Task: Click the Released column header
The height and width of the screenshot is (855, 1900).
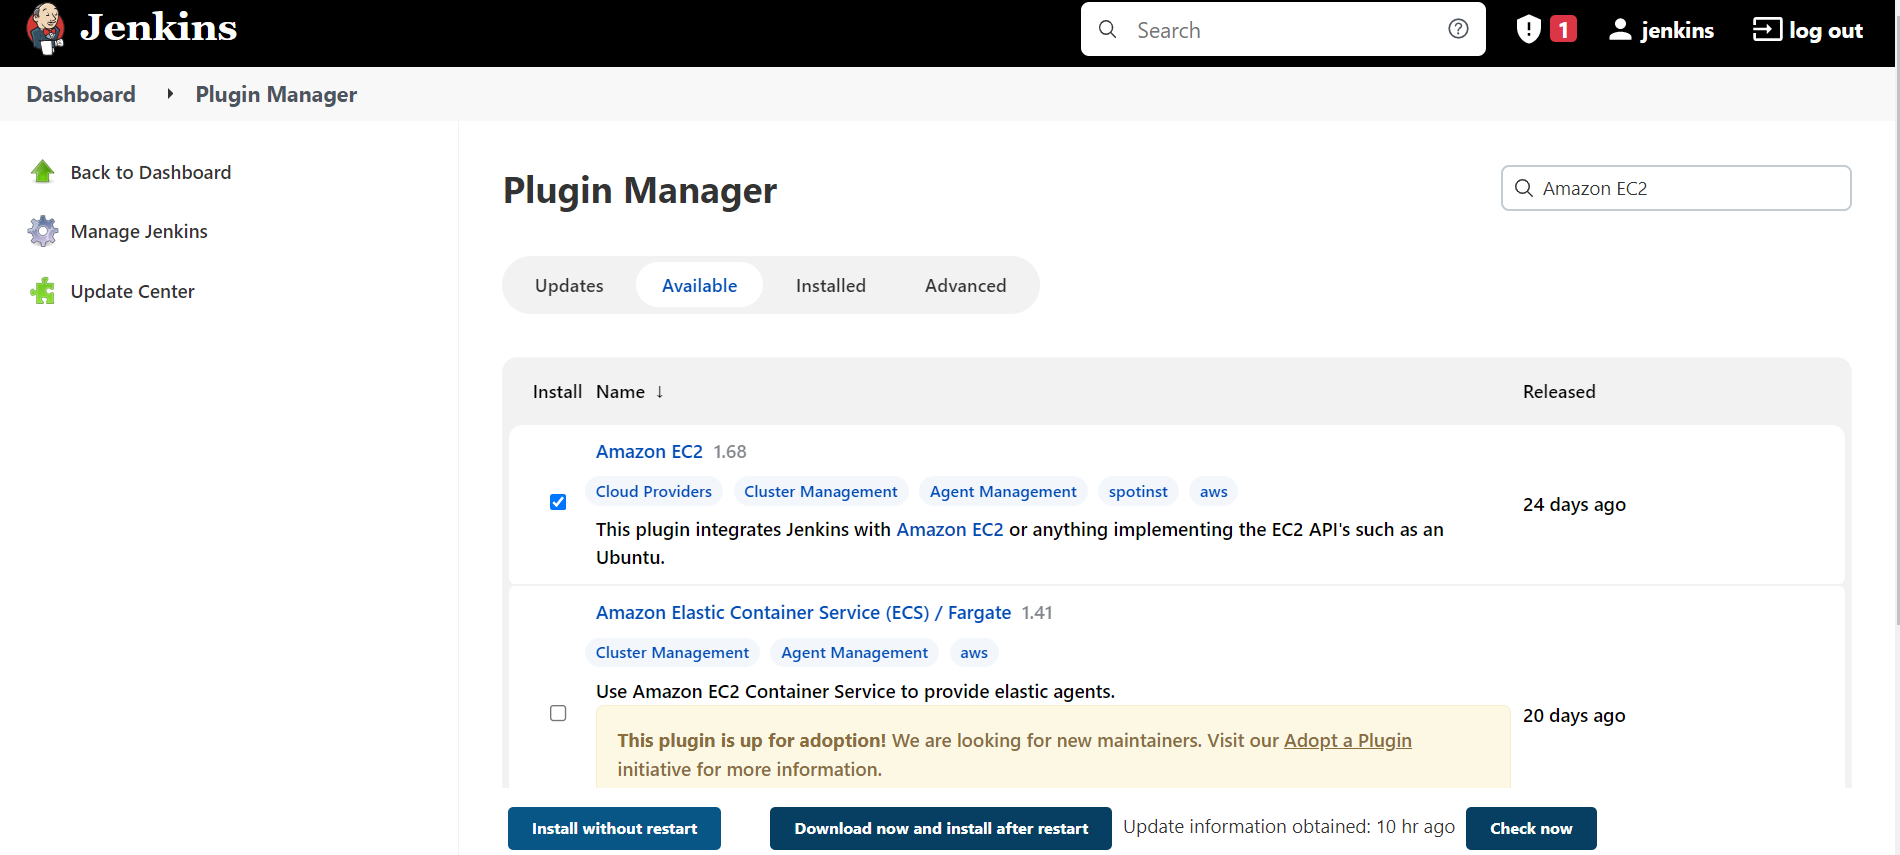Action: pos(1559,392)
